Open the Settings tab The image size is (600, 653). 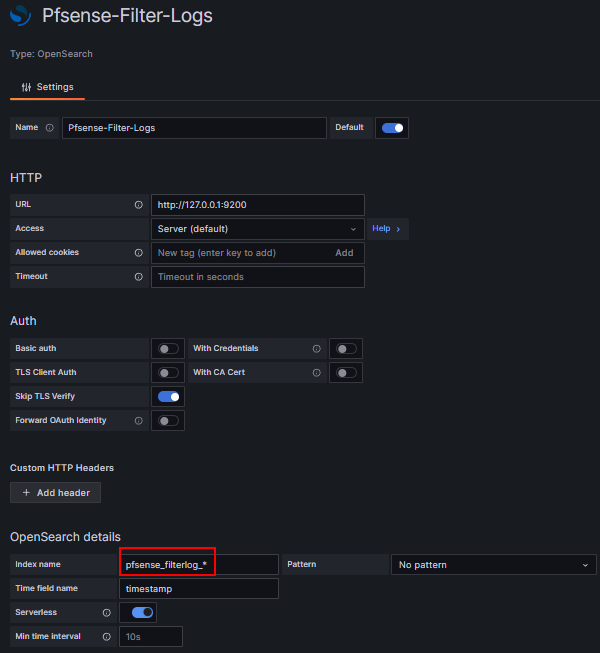(x=47, y=87)
